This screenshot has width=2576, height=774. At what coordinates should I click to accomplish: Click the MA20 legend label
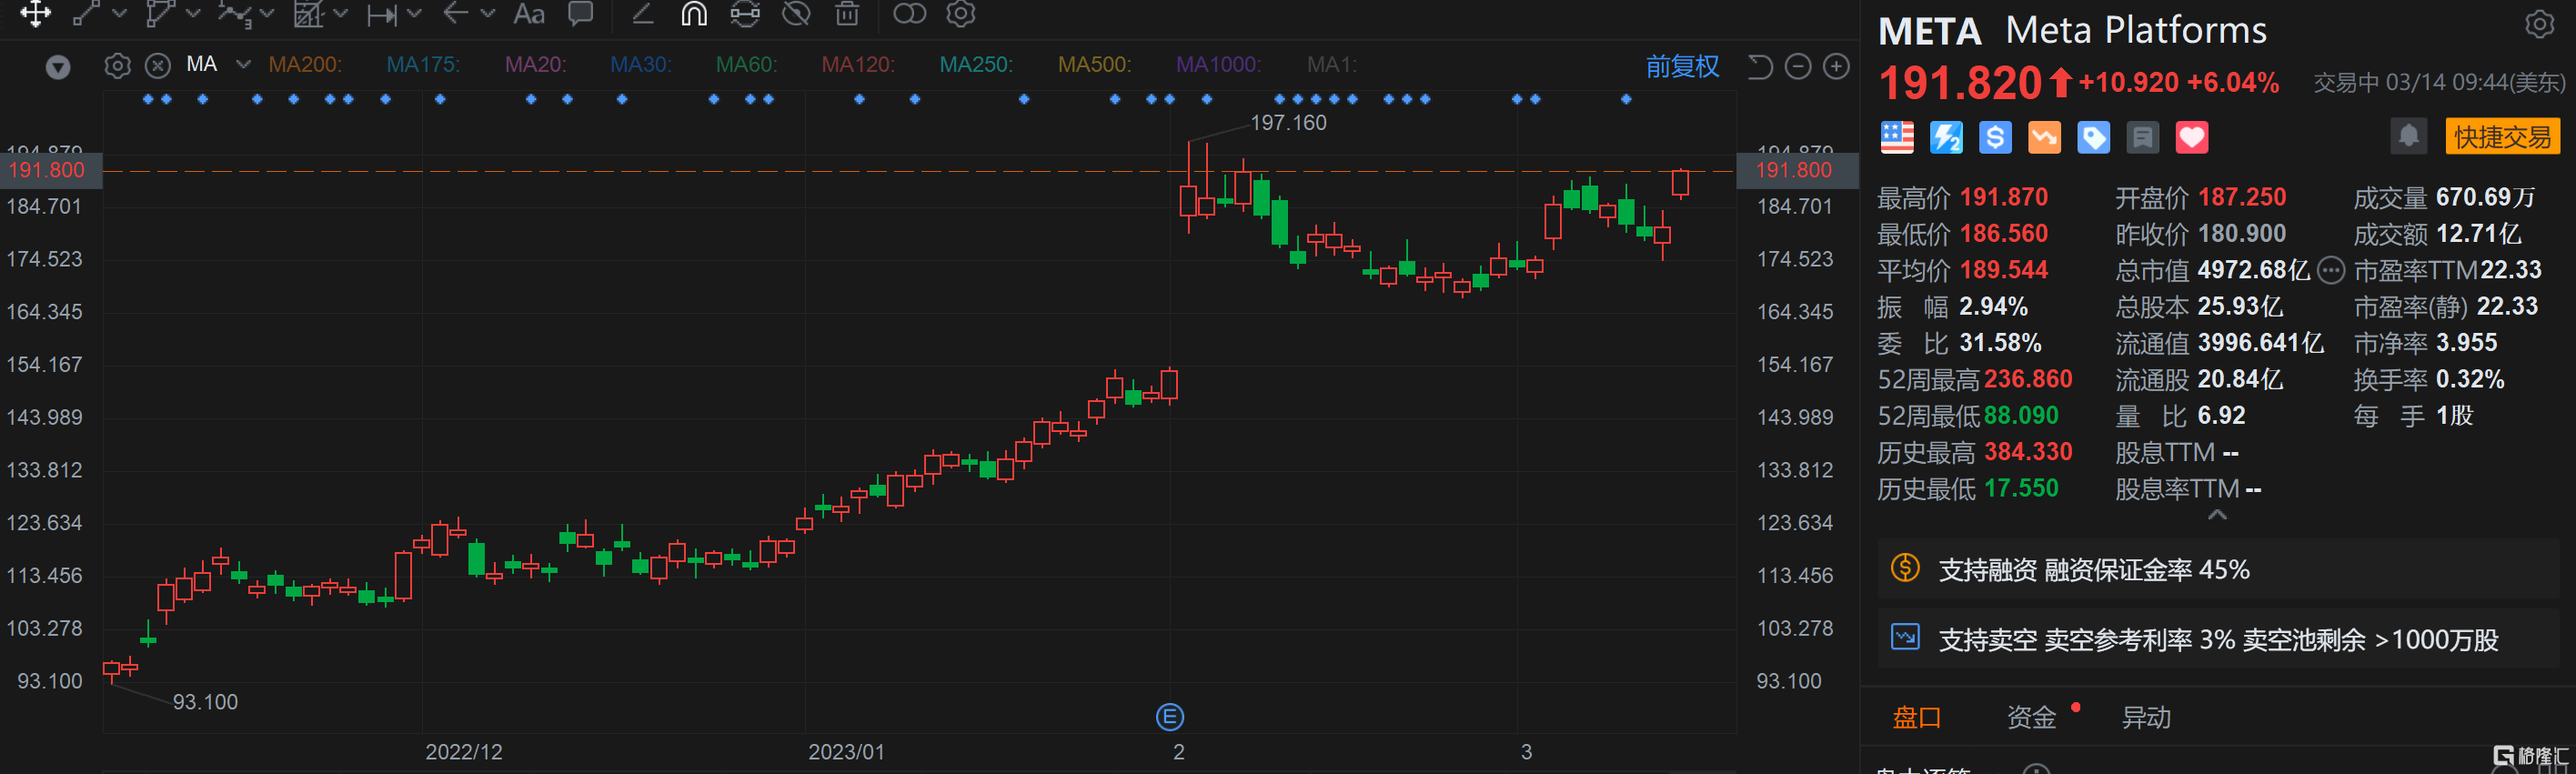(535, 65)
